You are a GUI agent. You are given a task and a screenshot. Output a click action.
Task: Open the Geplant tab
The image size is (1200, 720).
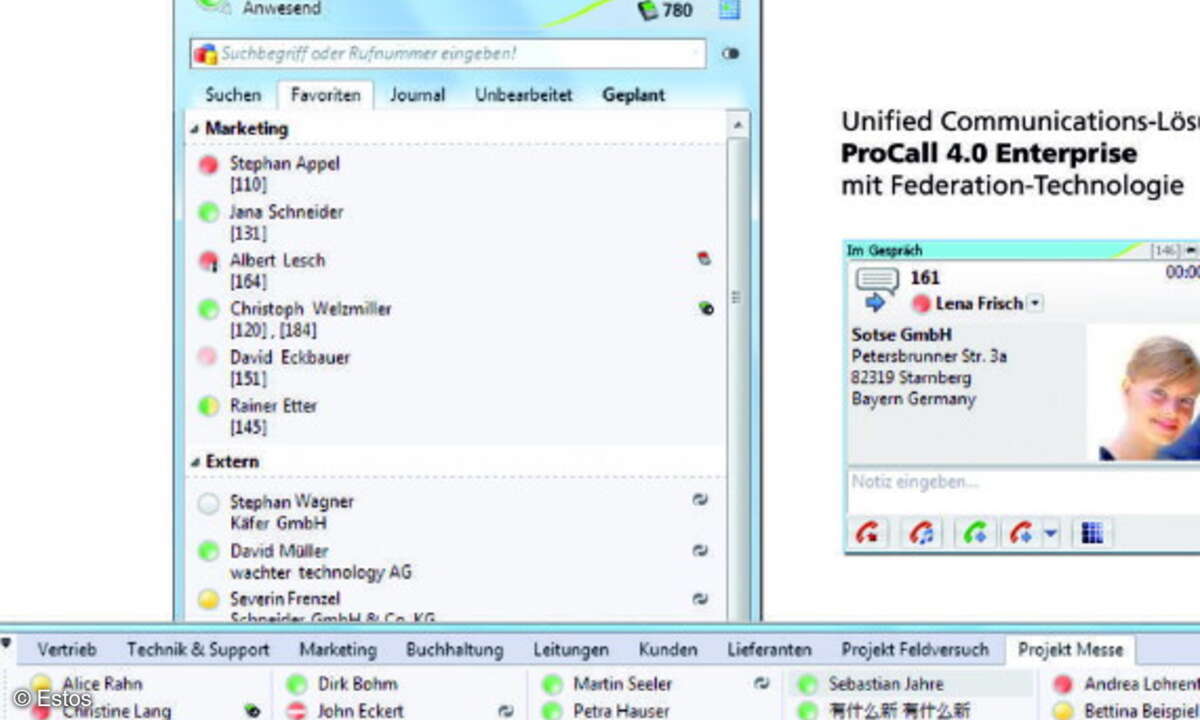pos(634,95)
